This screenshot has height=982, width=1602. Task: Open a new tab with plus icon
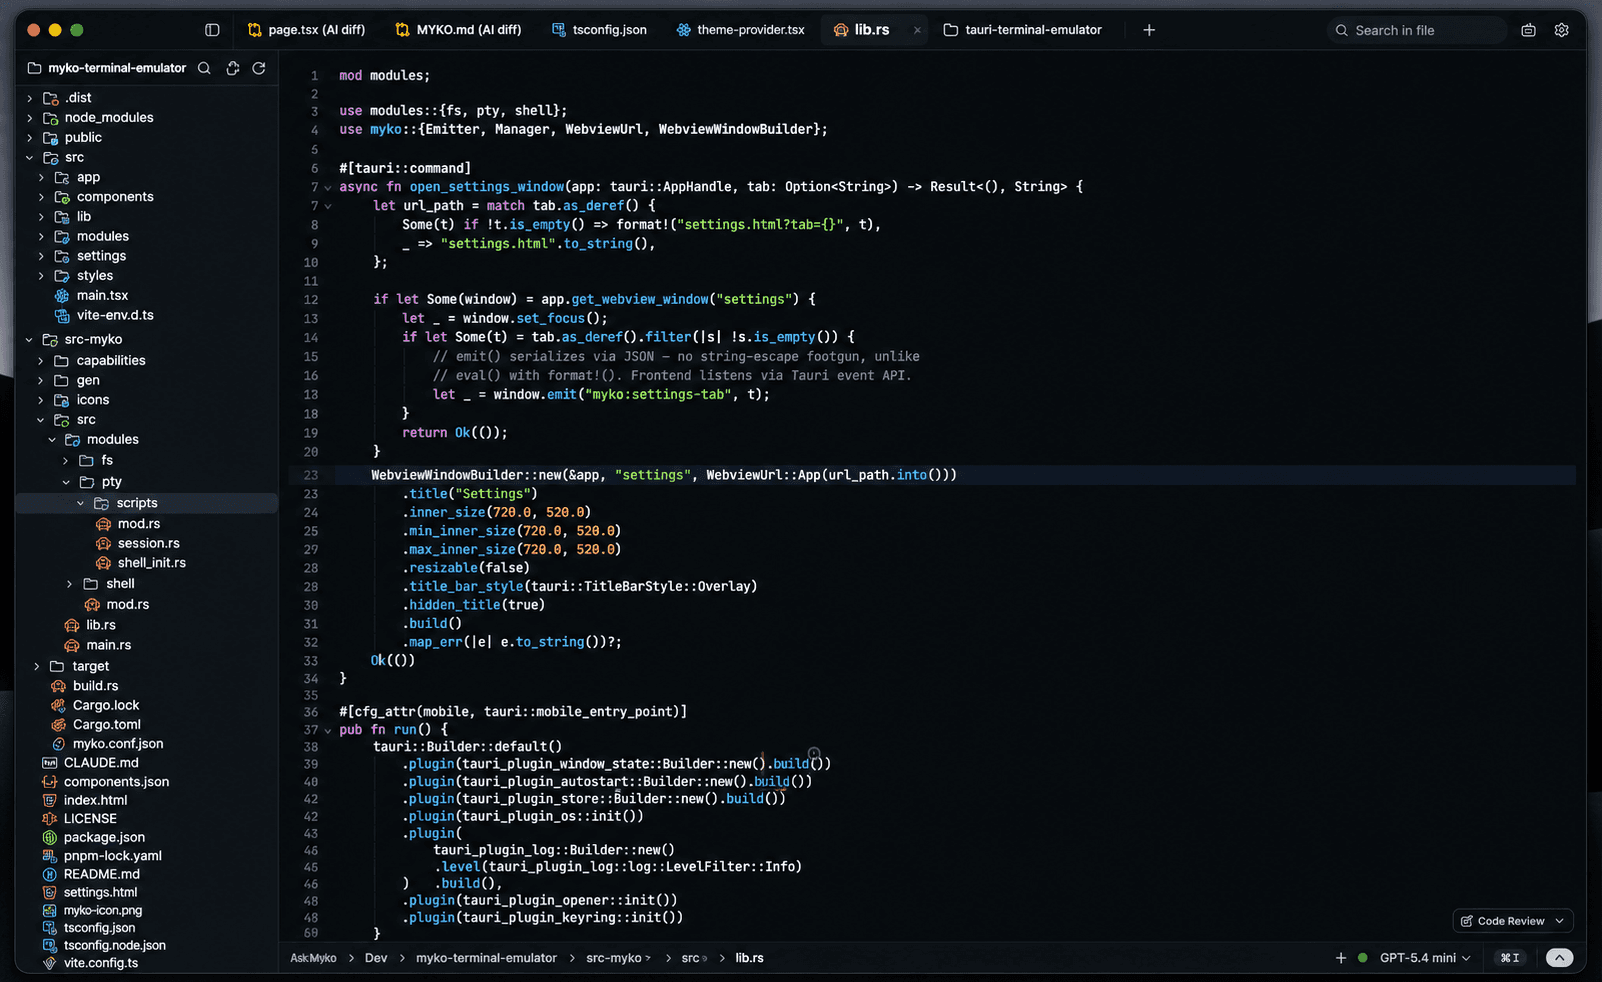[1149, 30]
